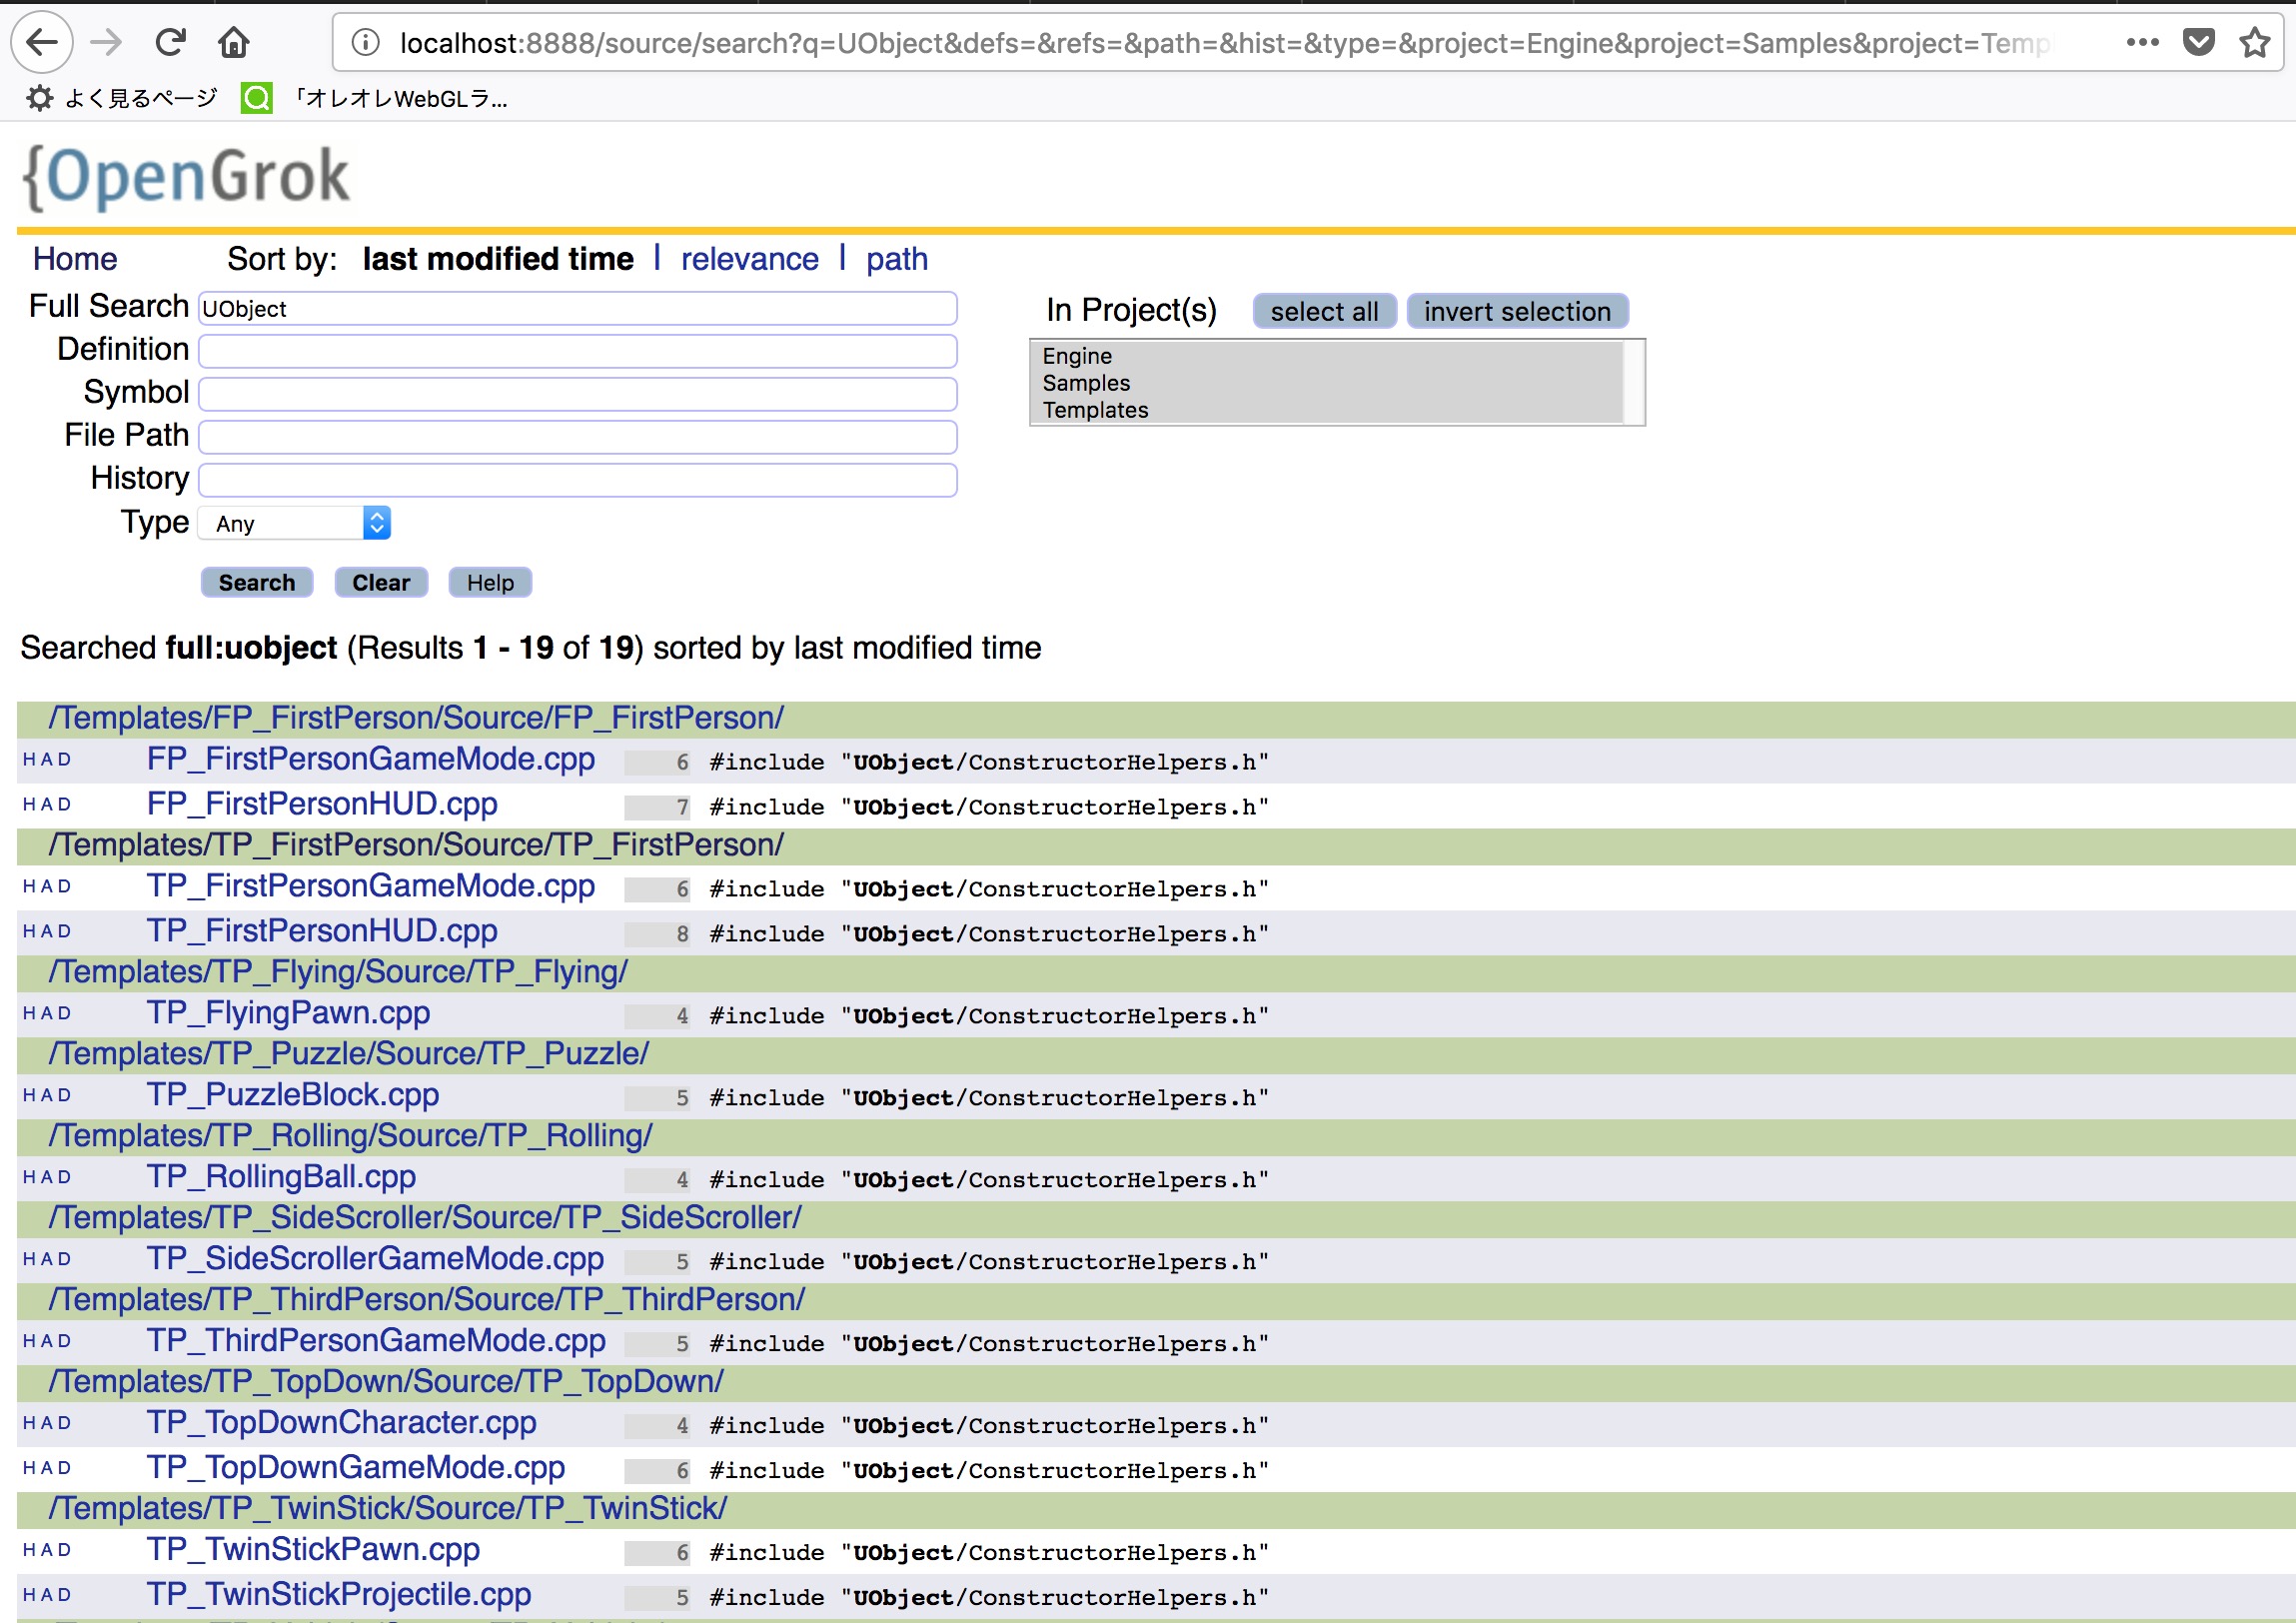Focus the Full Search input field

pos(578,308)
